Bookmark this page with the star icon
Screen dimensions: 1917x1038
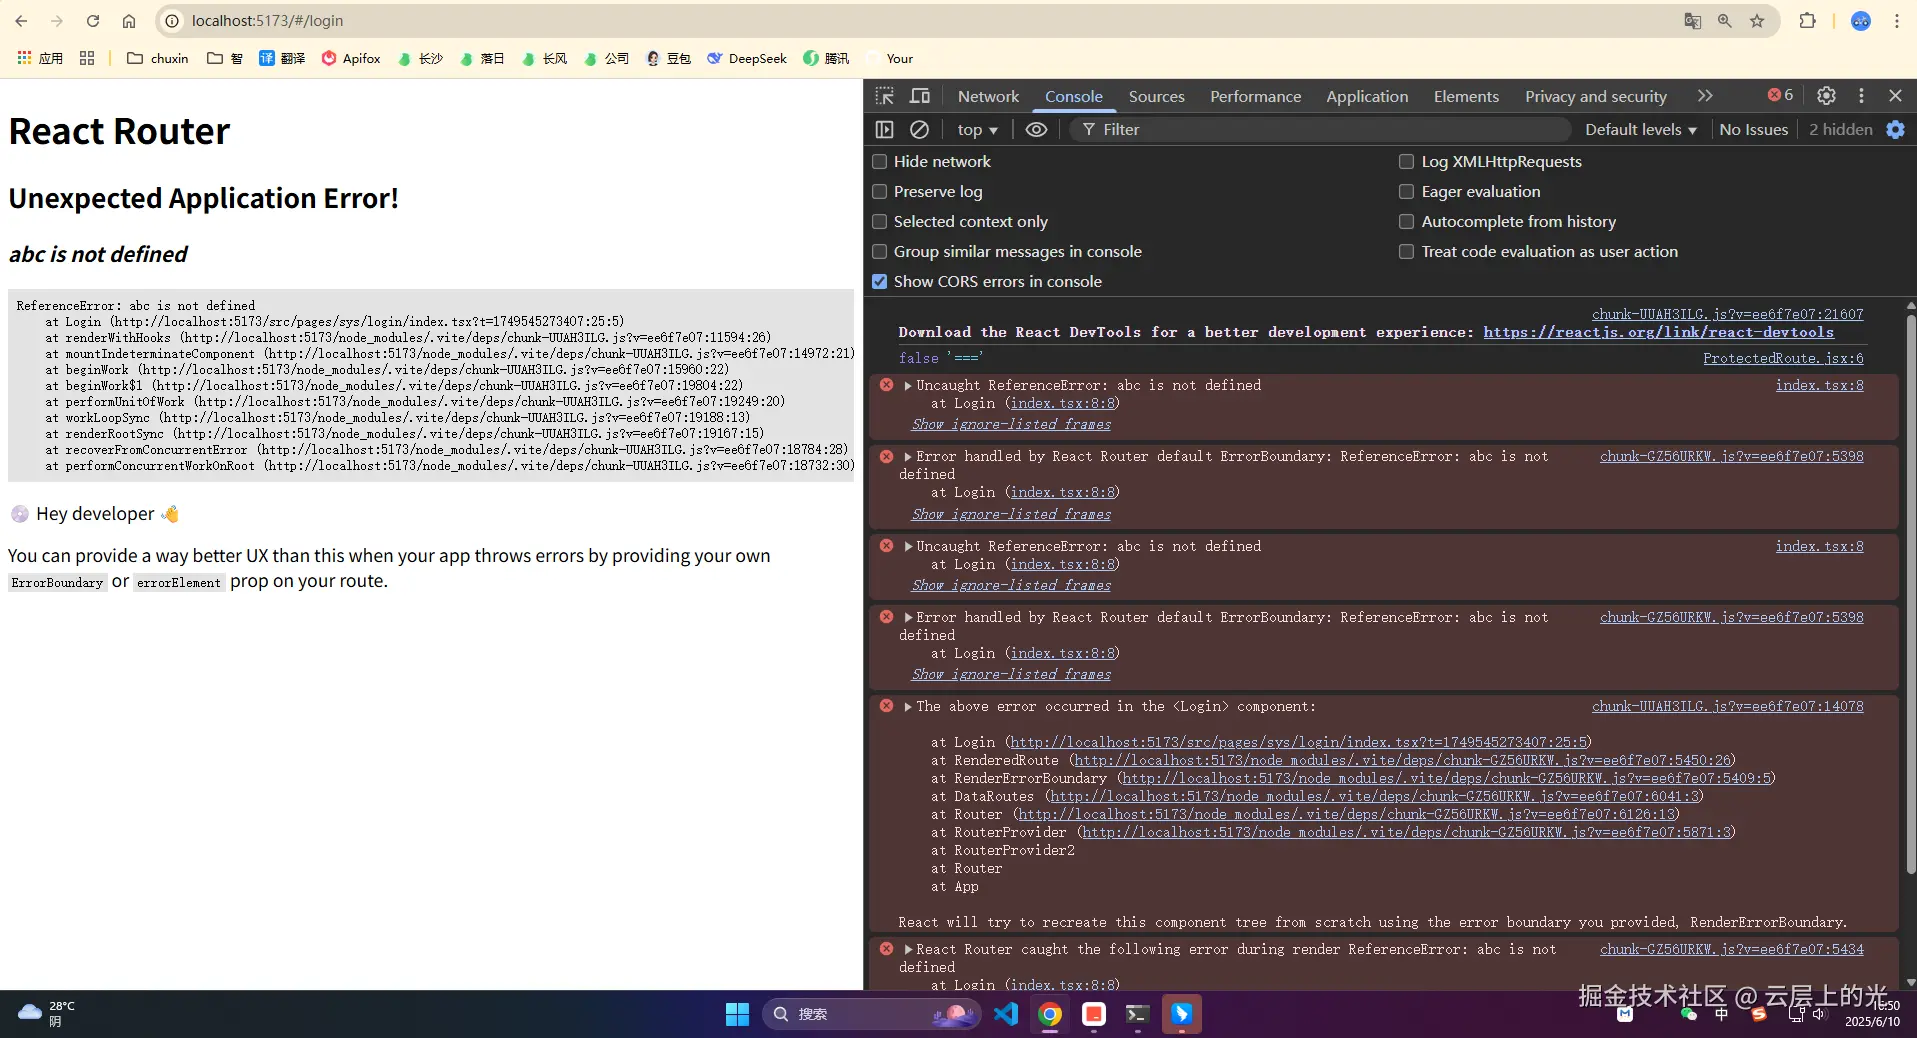point(1757,21)
